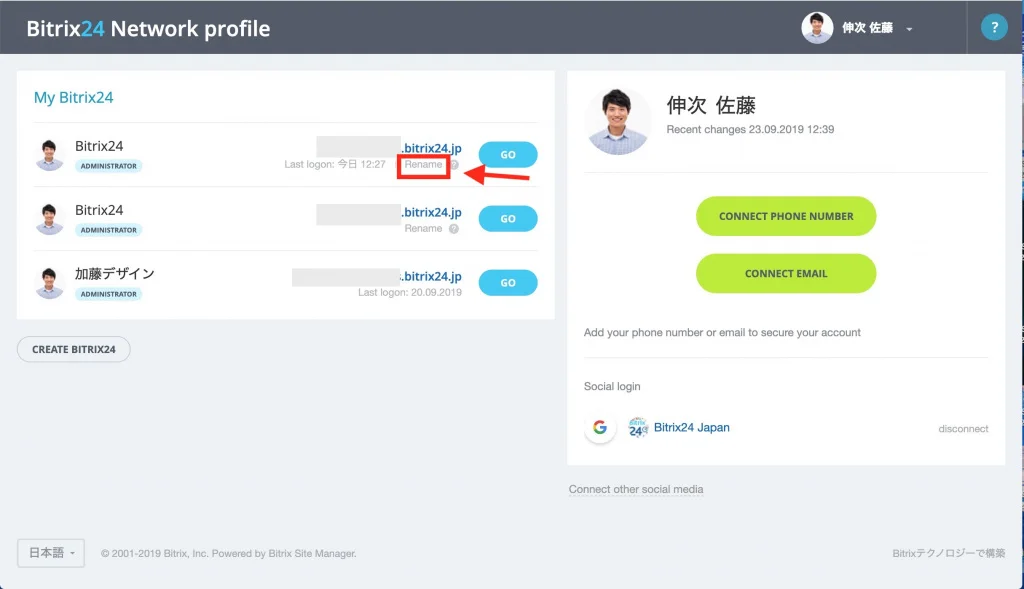Open the My Bitrix24 heading link
This screenshot has width=1024, height=589.
click(74, 97)
